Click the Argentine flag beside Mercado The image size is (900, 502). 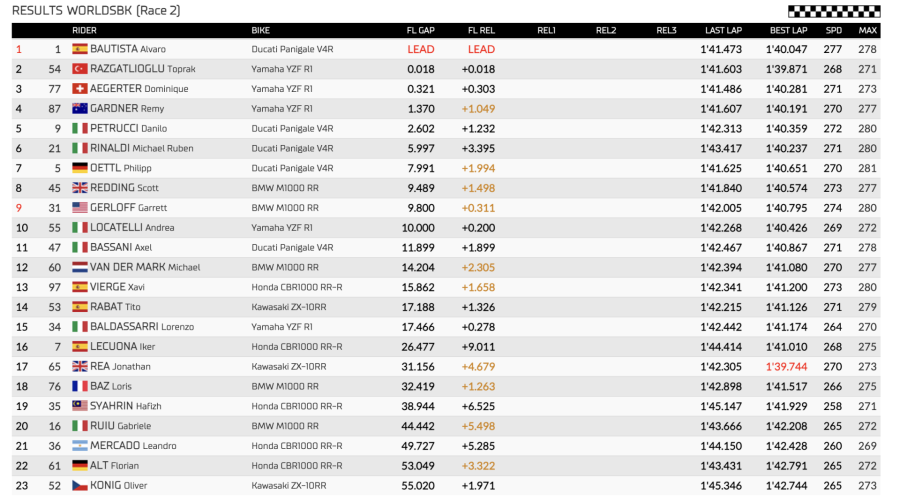pyautogui.click(x=80, y=446)
